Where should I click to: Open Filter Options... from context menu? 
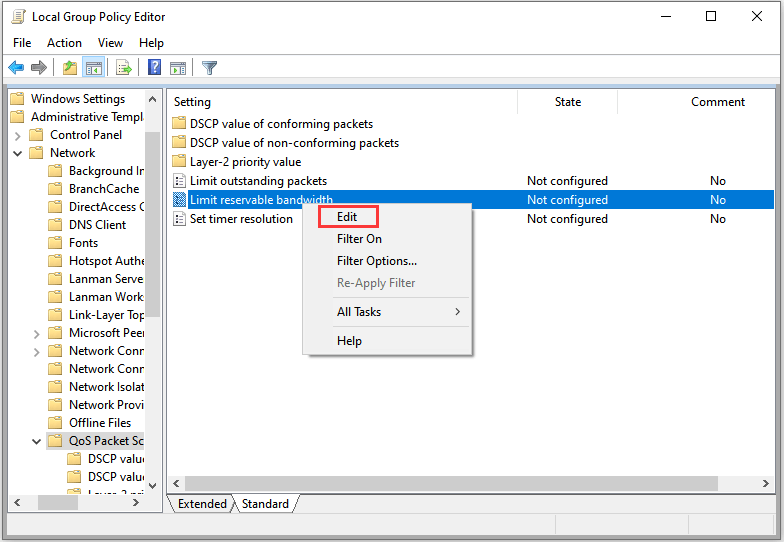[377, 261]
